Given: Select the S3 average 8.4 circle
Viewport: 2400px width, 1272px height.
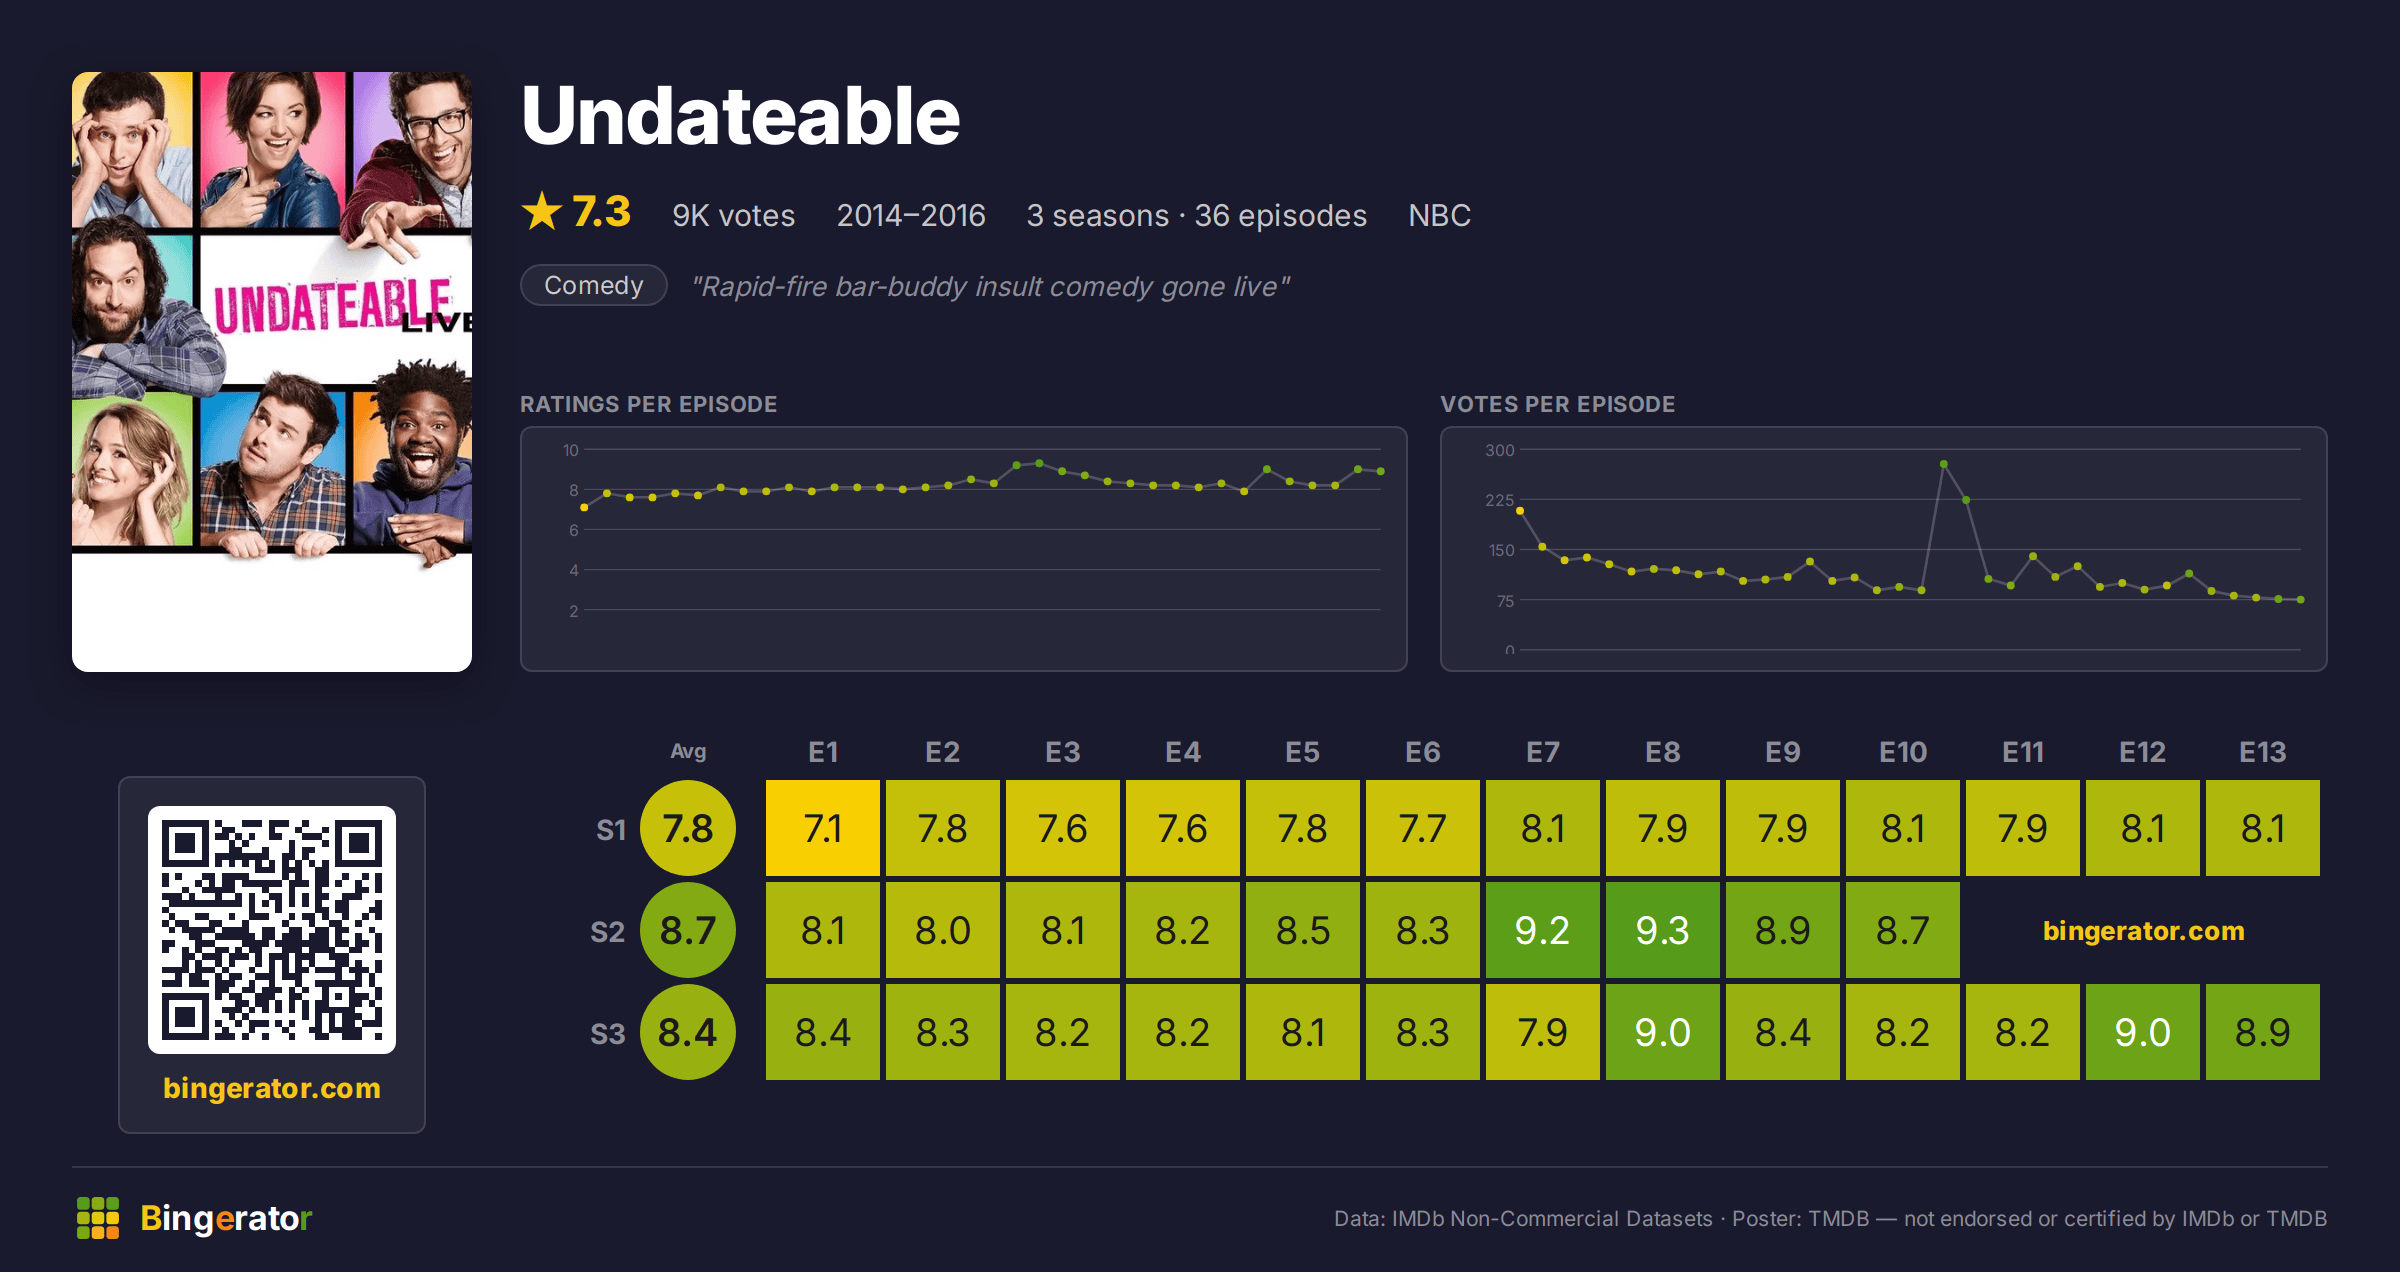Looking at the screenshot, I should pyautogui.click(x=688, y=1032).
